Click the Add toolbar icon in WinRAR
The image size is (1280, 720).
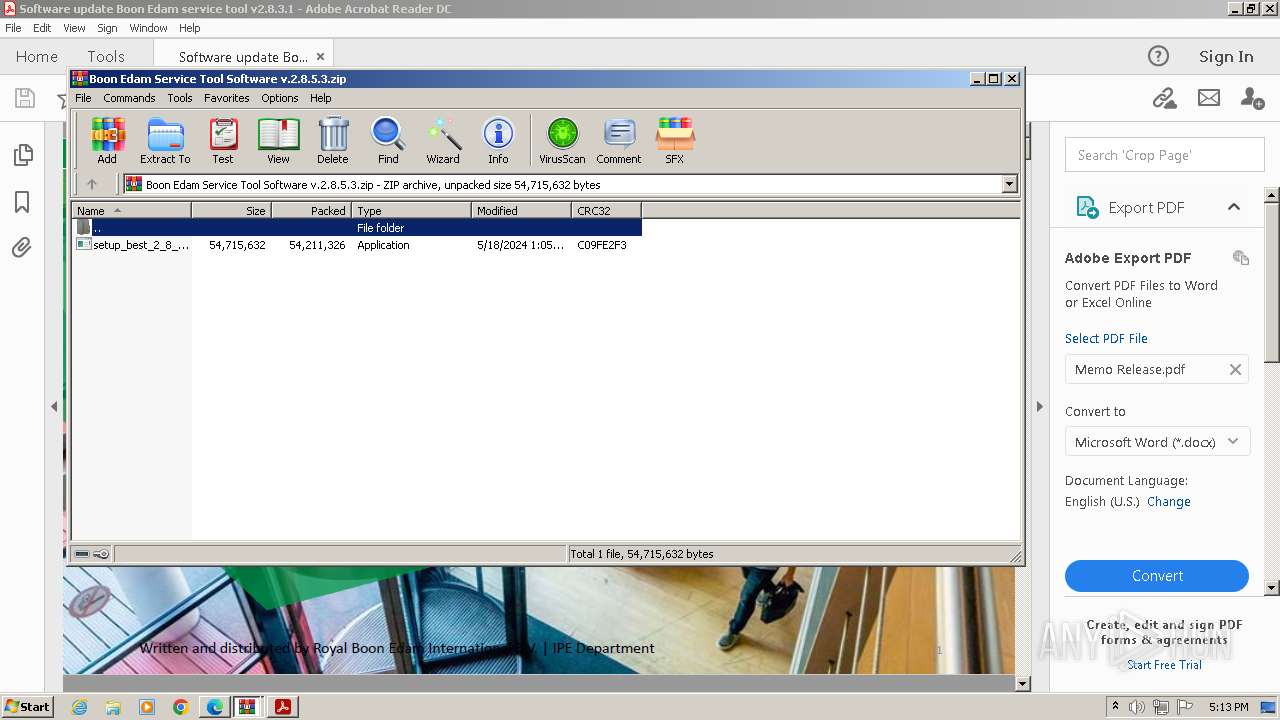coord(107,140)
